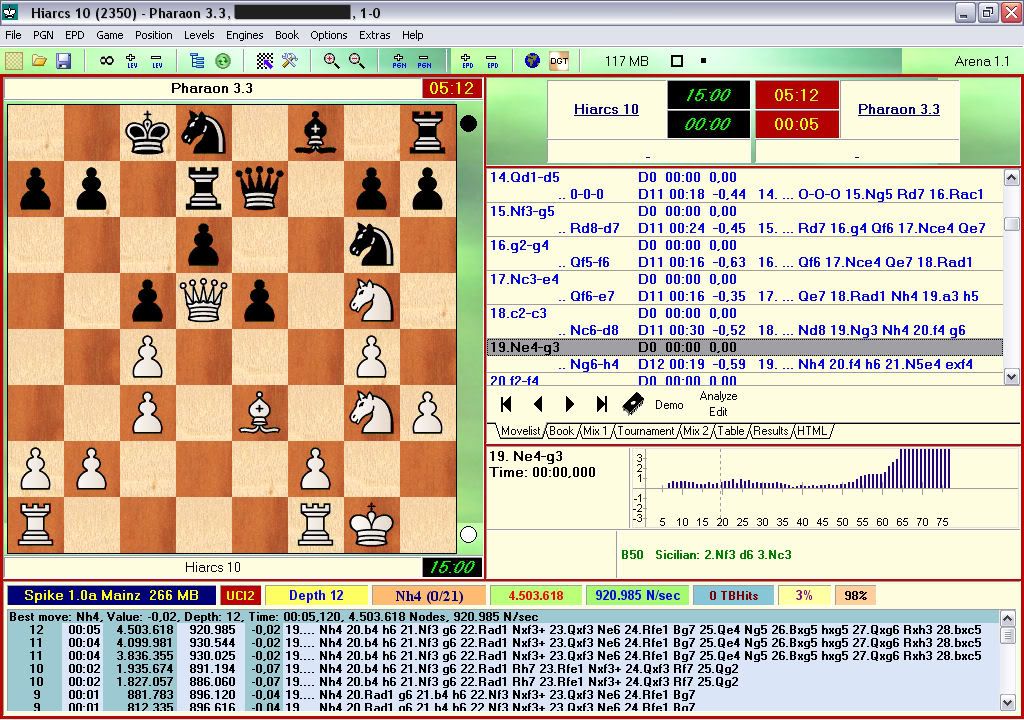Open the File menu
Viewport: 1024px width, 720px height.
[13, 35]
